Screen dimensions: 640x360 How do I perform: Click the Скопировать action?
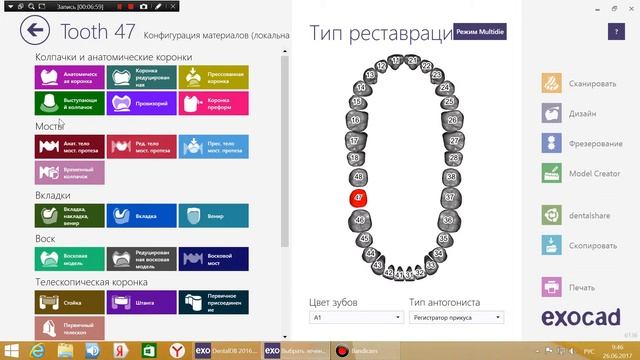click(579, 245)
